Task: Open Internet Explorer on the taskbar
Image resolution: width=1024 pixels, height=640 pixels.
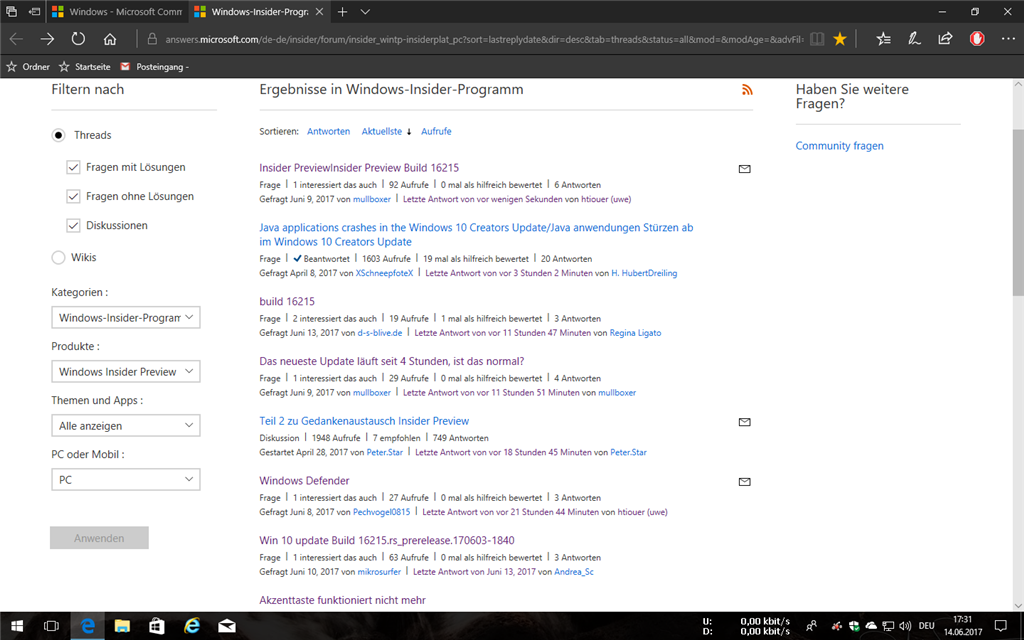Action: tap(192, 626)
